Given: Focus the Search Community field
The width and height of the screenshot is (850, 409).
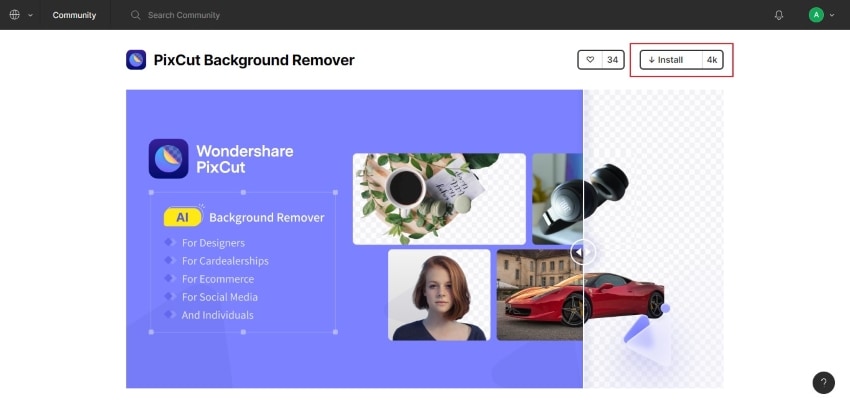Looking at the screenshot, I should [x=184, y=15].
